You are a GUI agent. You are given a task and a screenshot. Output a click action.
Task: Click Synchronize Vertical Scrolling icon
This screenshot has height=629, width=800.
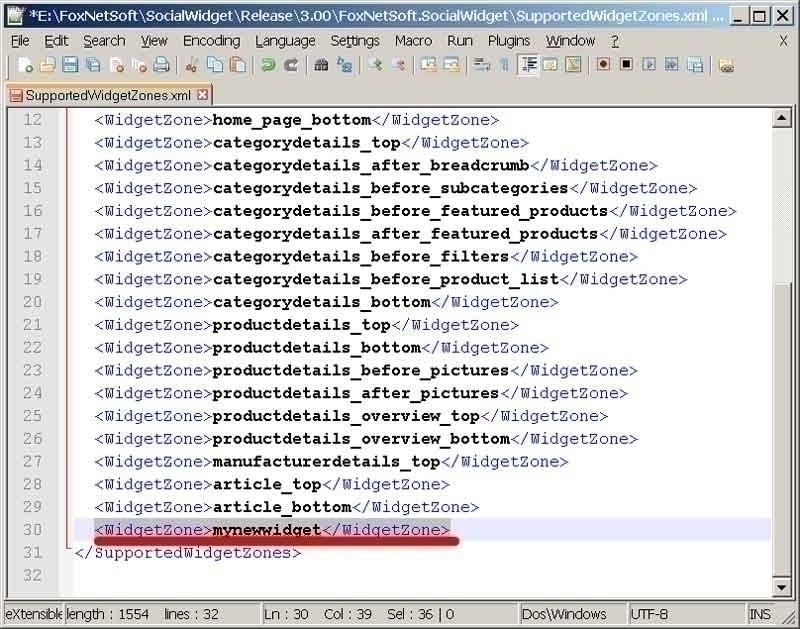click(429, 65)
